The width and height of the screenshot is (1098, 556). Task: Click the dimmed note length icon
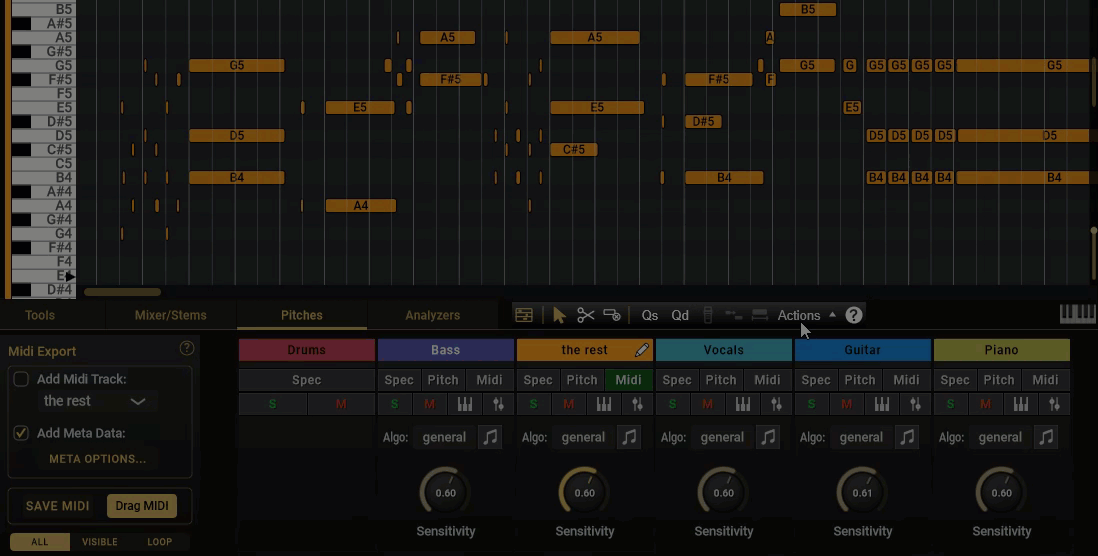pos(760,315)
